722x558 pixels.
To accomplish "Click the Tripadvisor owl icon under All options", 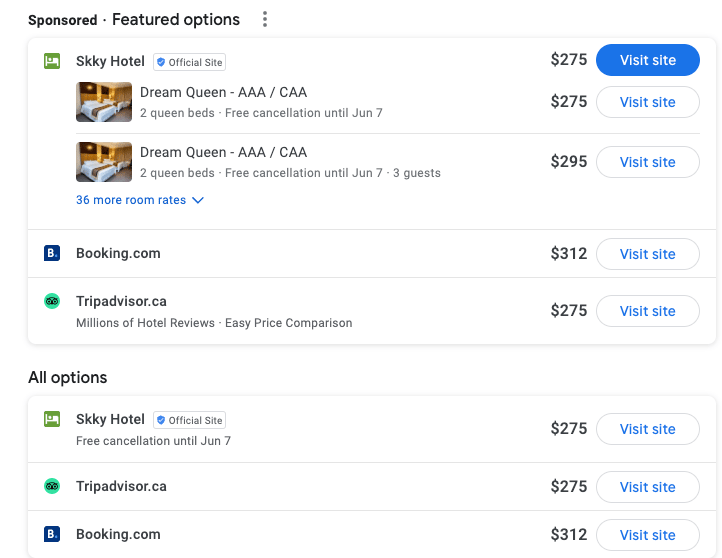I will 52,486.
